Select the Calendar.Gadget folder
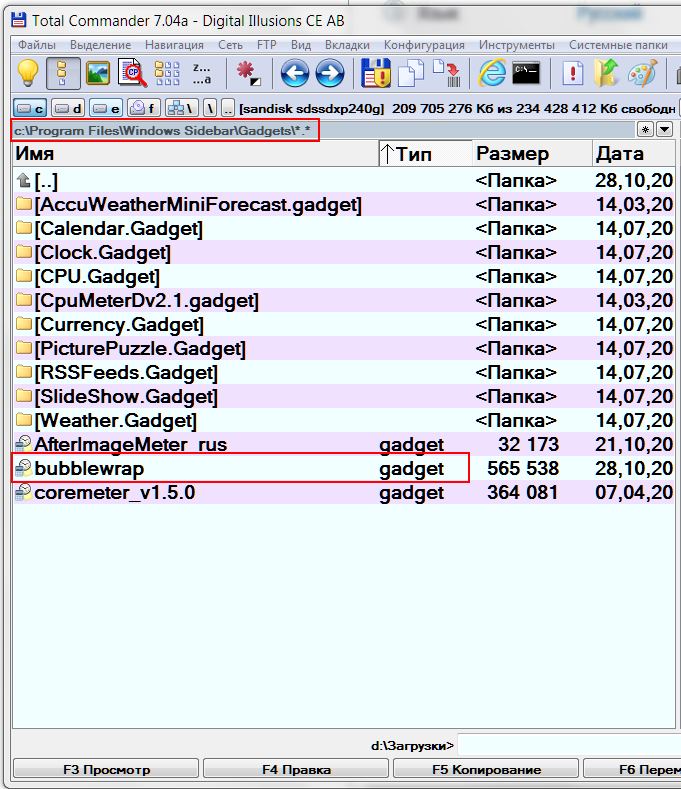 [x=343, y=228]
